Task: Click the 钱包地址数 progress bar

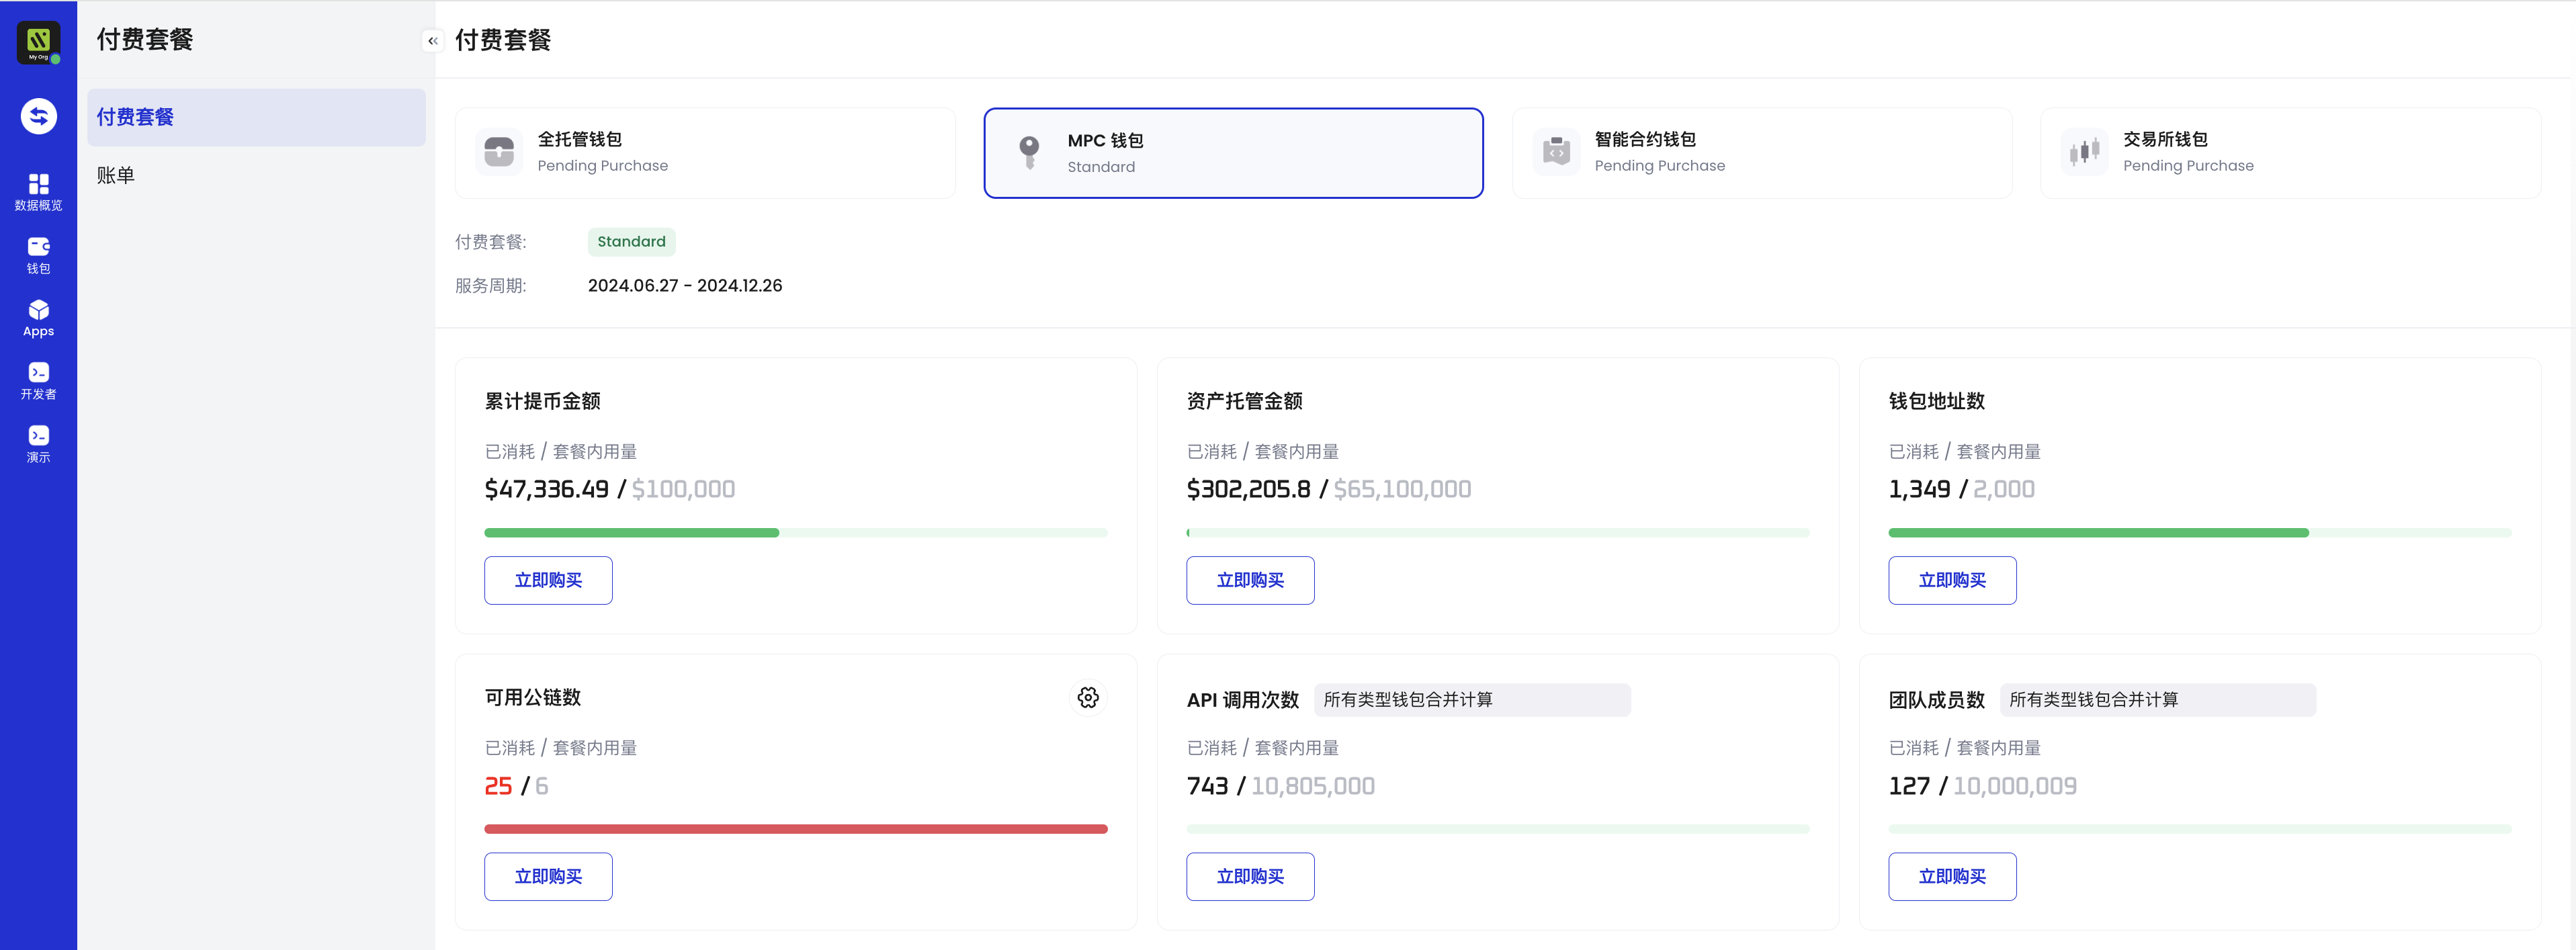Action: (x=2200, y=533)
